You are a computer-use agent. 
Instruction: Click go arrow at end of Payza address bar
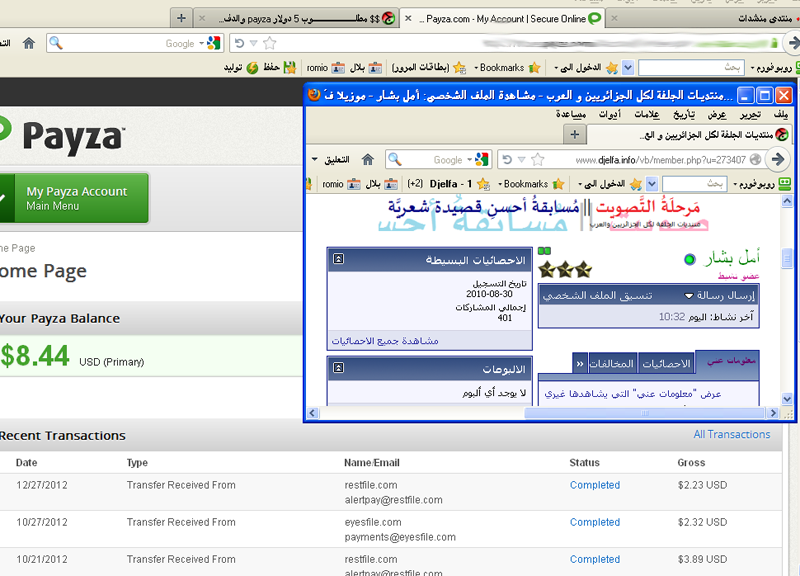(793, 43)
